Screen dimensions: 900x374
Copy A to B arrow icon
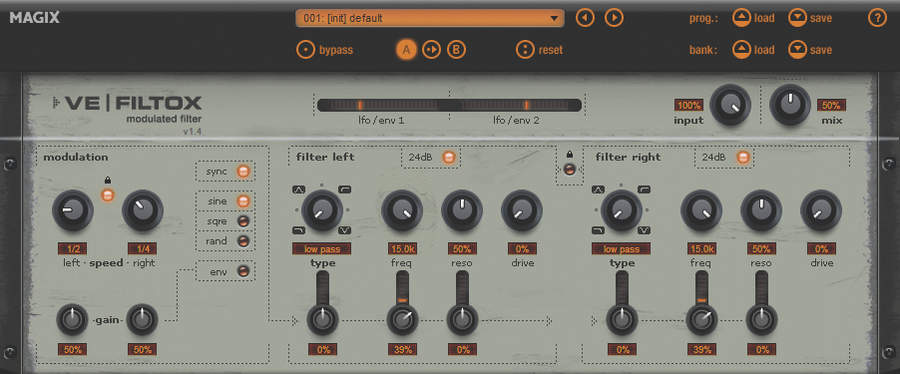click(x=431, y=50)
